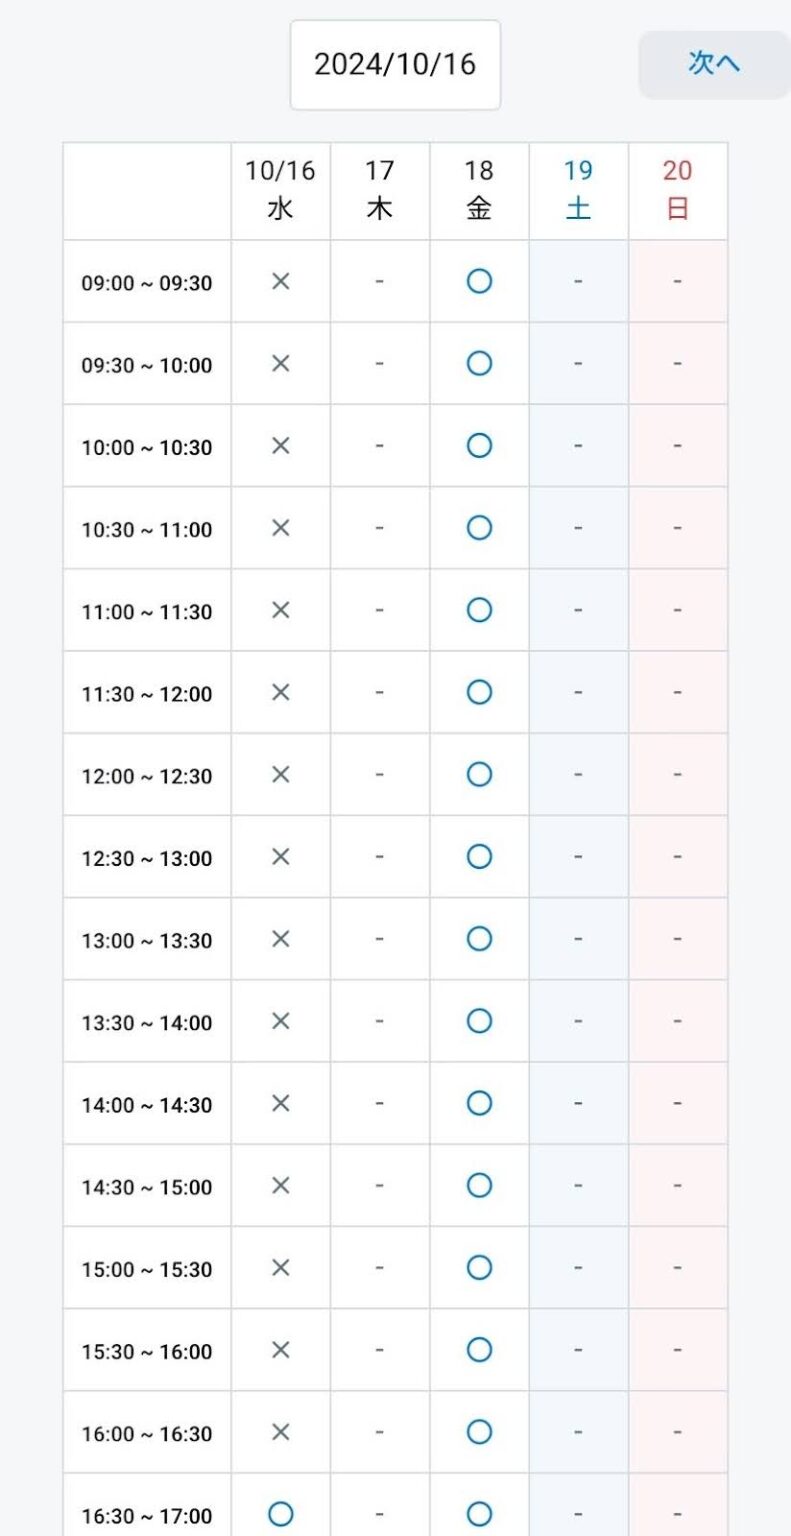This screenshot has height=1536, width=791.
Task: Choose available circle for Friday 10:00 ~ 10:30
Action: pos(479,446)
